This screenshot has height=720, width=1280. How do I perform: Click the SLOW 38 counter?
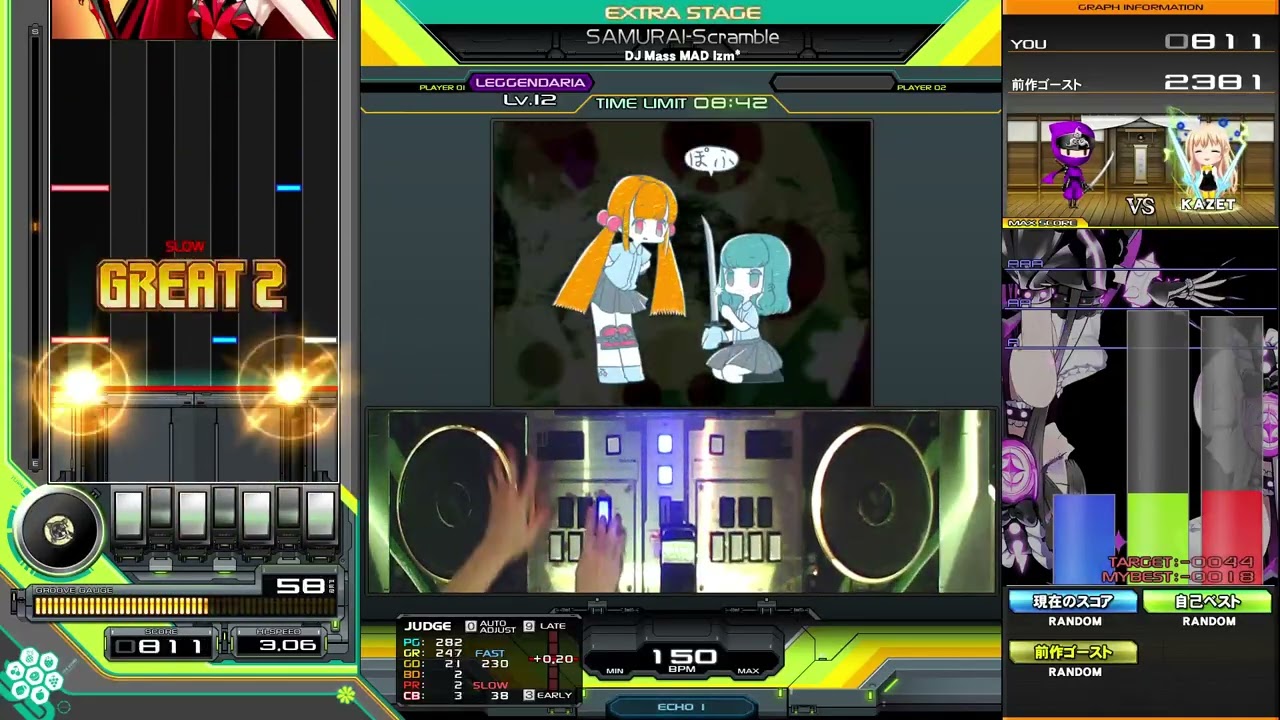[x=492, y=690]
